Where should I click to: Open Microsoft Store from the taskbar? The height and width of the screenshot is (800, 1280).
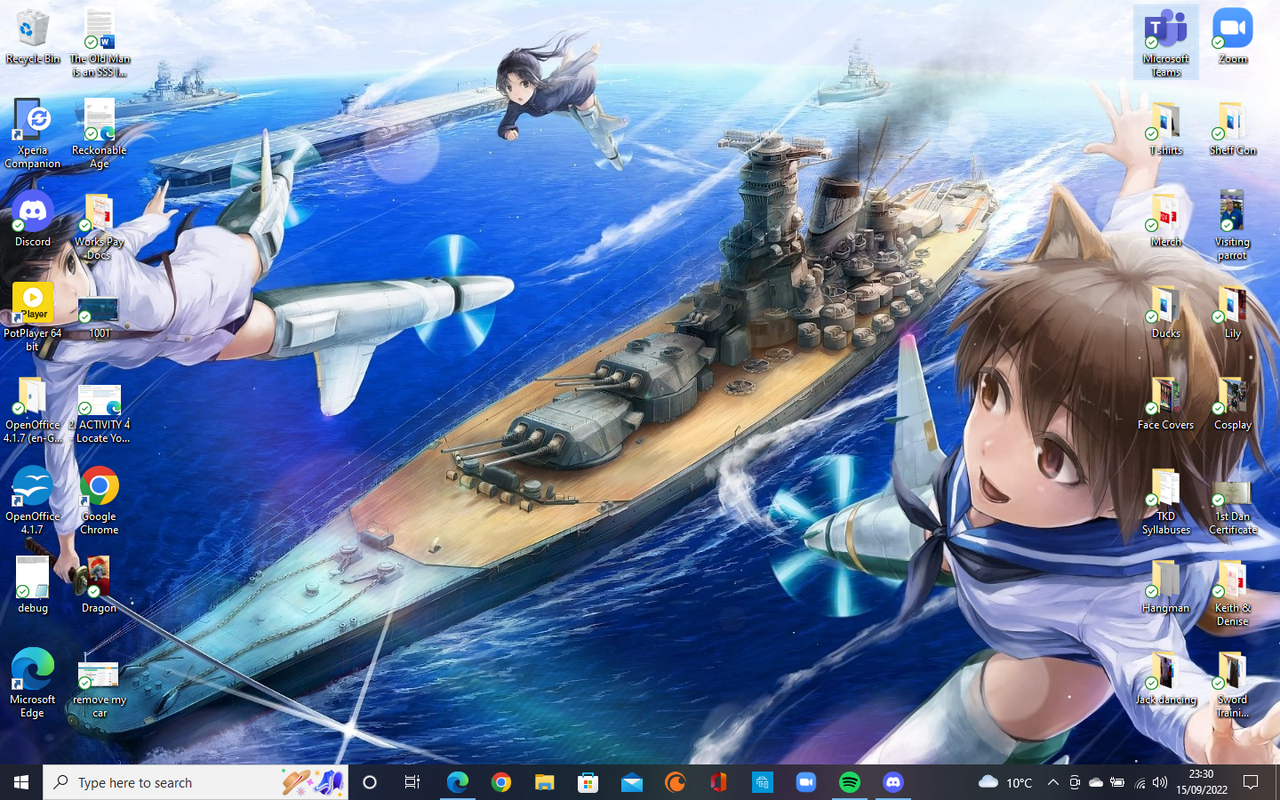(x=588, y=782)
